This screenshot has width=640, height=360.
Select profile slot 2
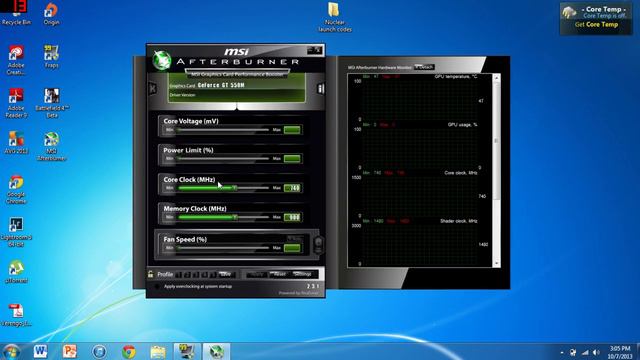click(x=187, y=275)
